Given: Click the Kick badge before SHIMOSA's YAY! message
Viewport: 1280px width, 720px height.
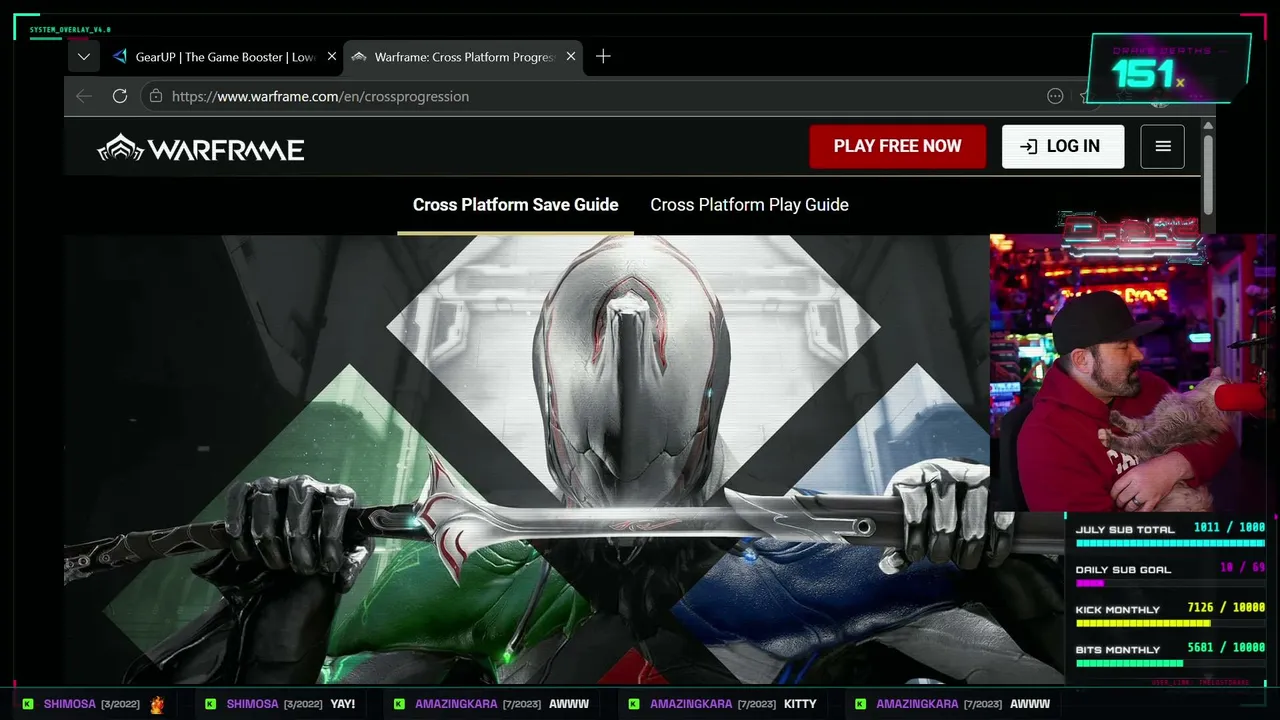Looking at the screenshot, I should [x=211, y=704].
